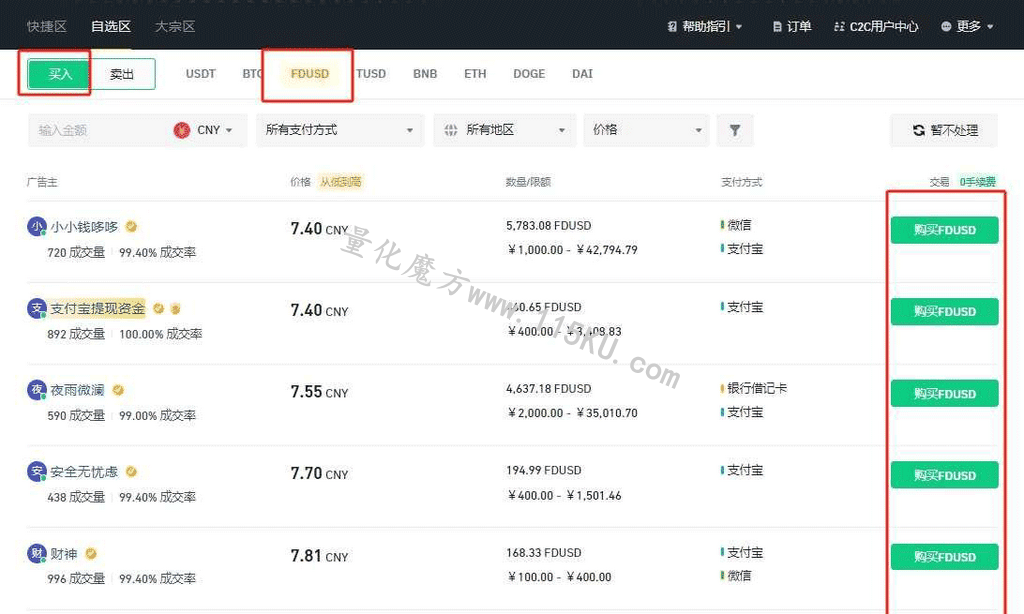The width and height of the screenshot is (1024, 614).
Task: Open the C2C用户中心 link
Action: click(876, 27)
